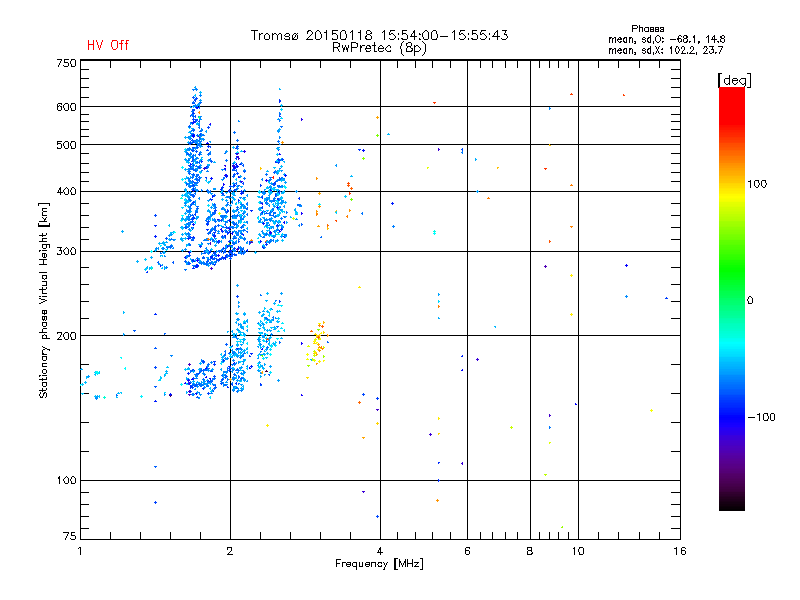Click the '[deg]' colorbar unit label
800x600 pixels.
click(734, 80)
